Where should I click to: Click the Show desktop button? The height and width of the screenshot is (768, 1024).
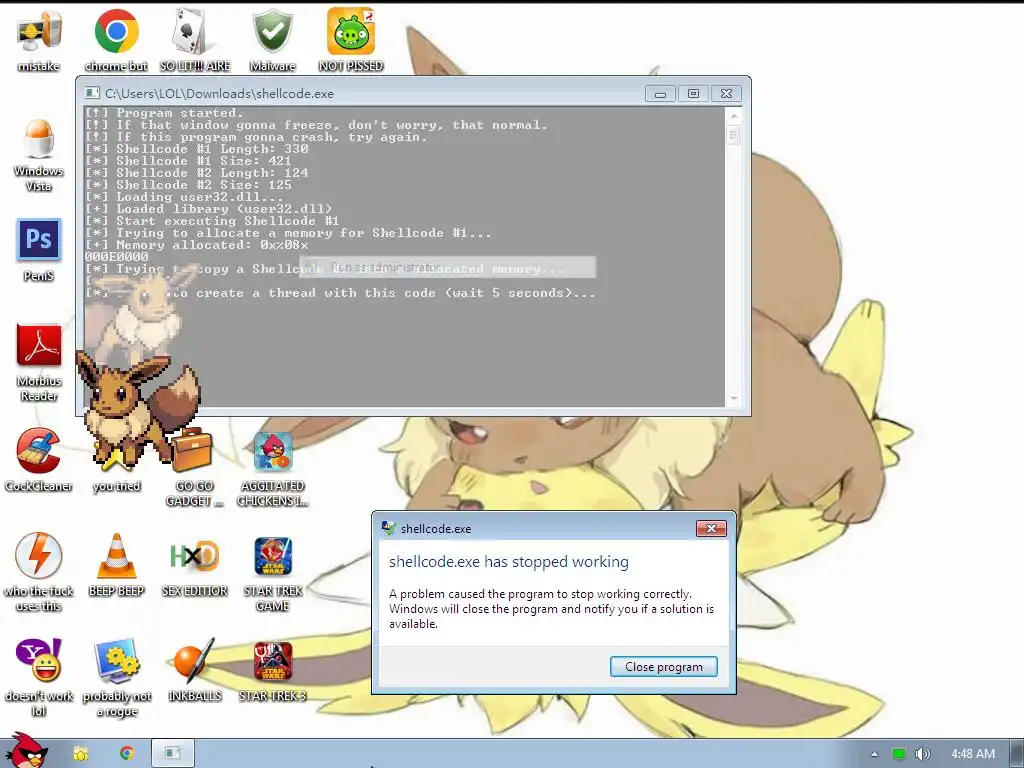(1017, 754)
